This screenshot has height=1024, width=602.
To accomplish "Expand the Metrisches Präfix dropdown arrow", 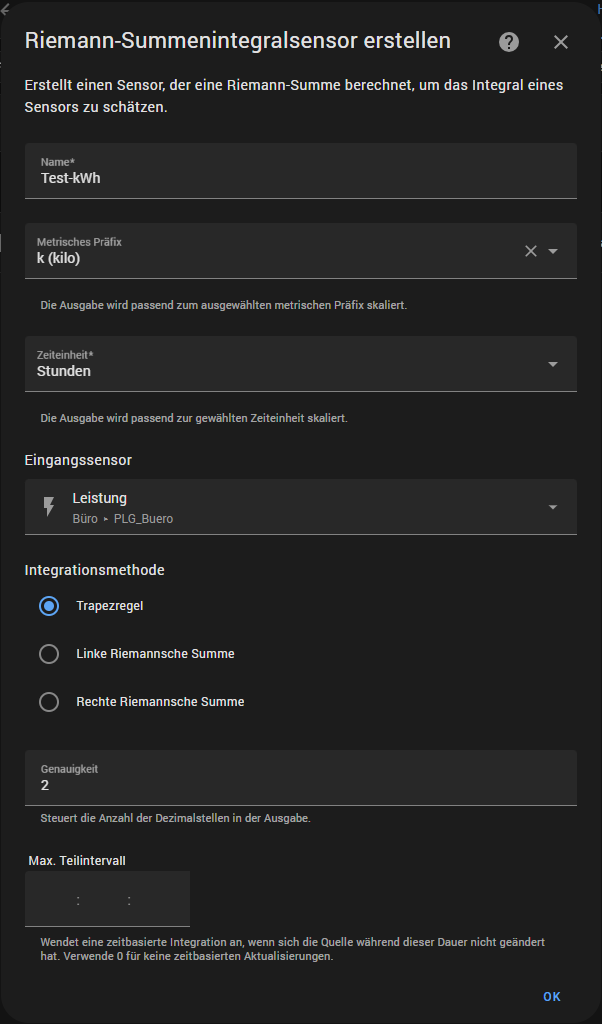I will (x=553, y=251).
